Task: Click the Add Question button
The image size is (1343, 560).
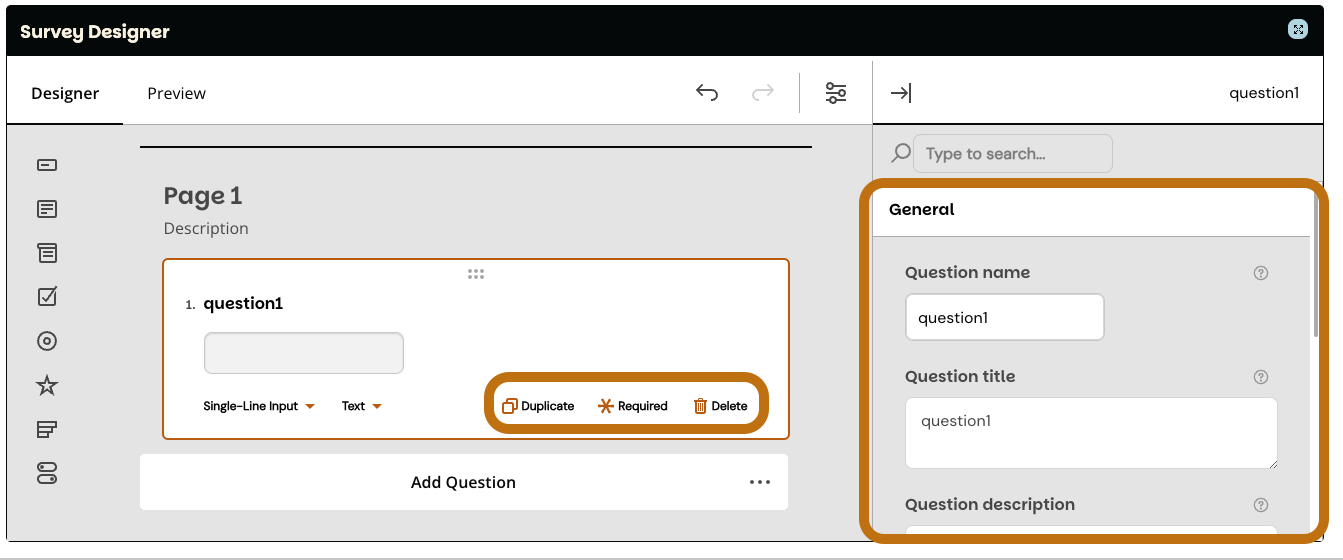Action: coord(463,482)
